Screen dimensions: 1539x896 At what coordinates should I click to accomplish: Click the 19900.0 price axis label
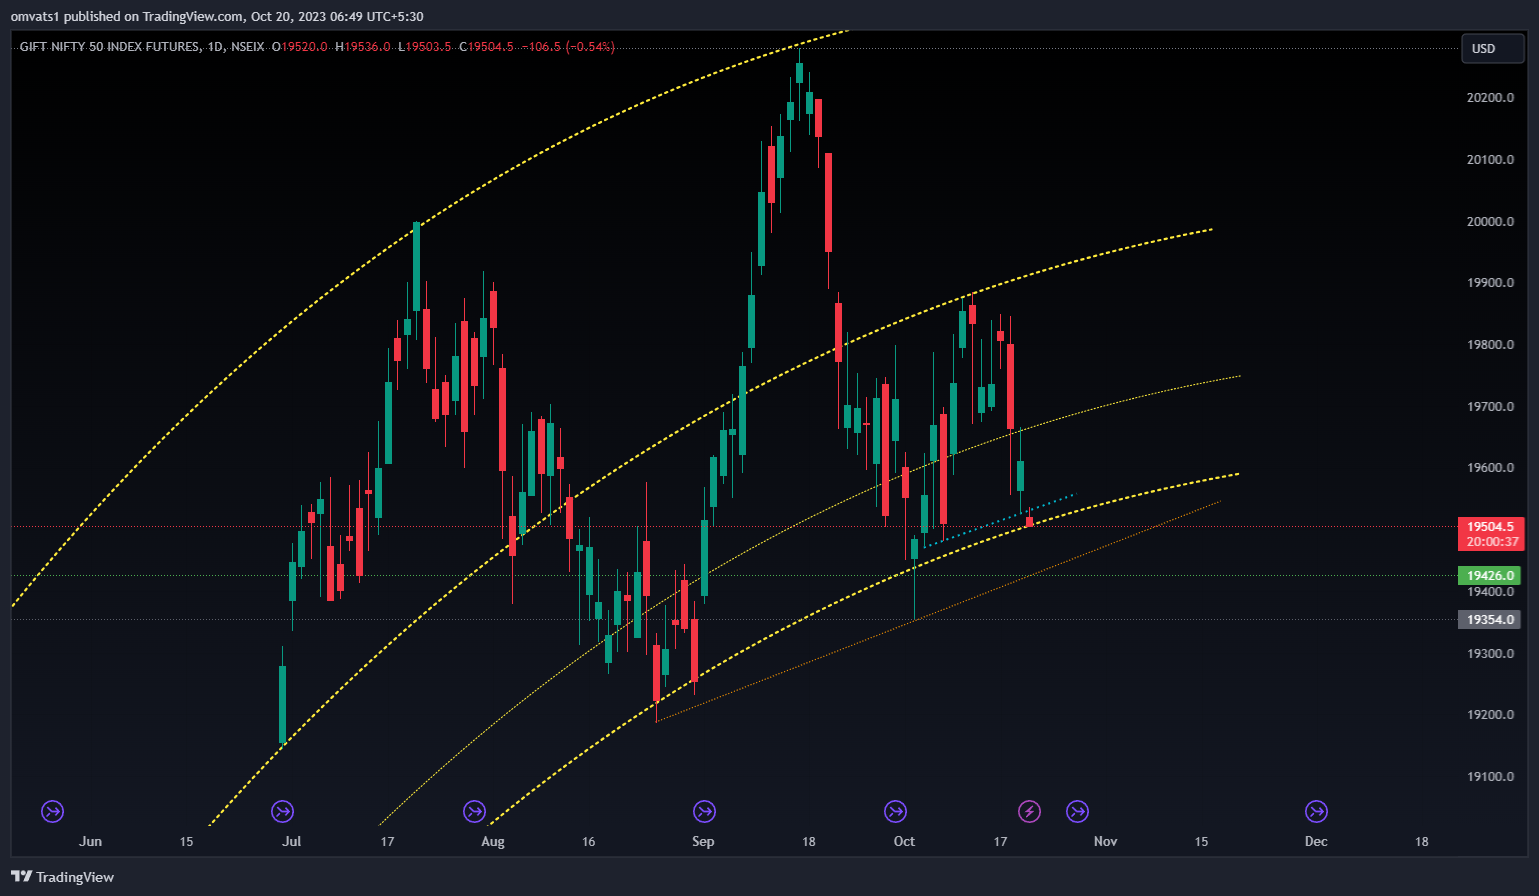point(1490,283)
